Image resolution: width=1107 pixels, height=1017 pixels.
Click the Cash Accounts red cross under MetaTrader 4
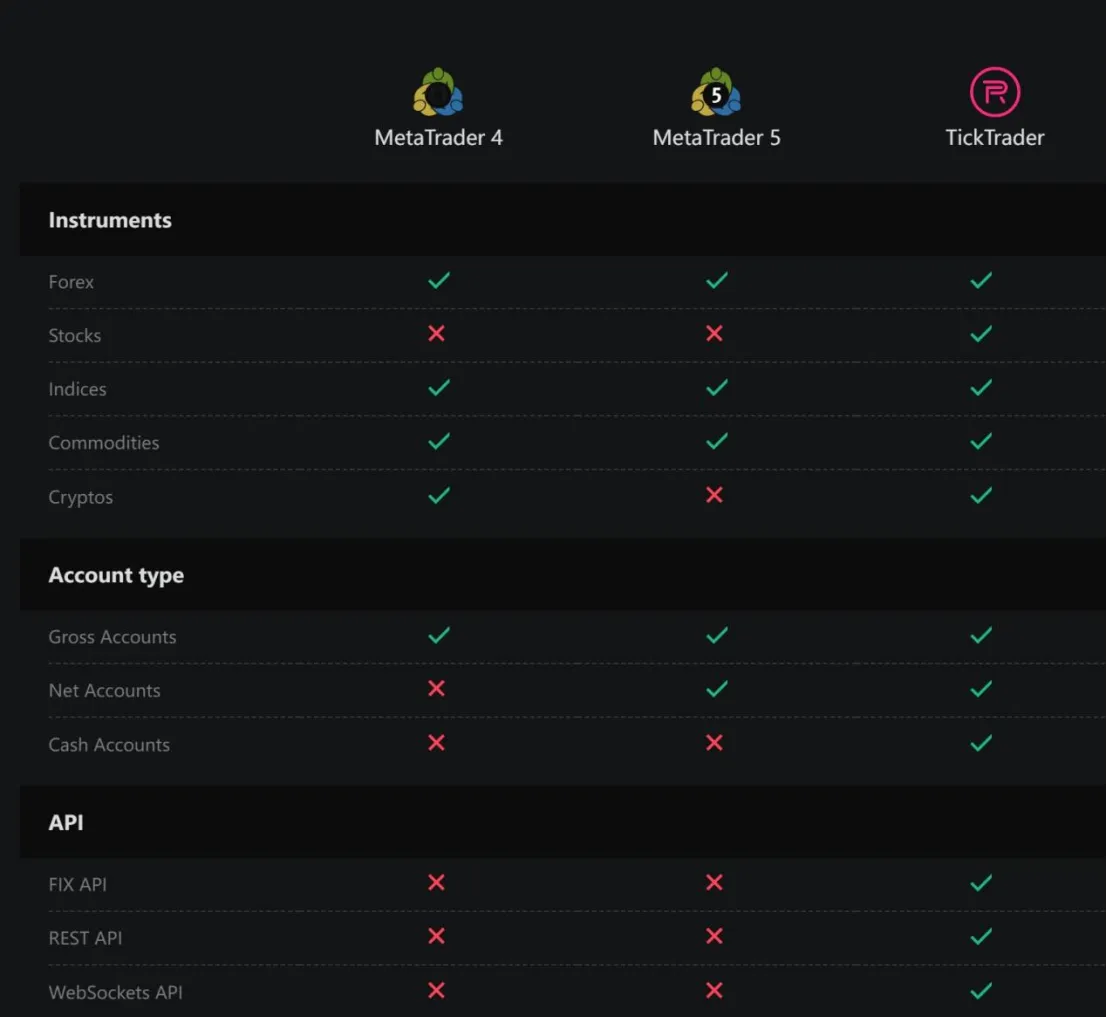(x=436, y=742)
